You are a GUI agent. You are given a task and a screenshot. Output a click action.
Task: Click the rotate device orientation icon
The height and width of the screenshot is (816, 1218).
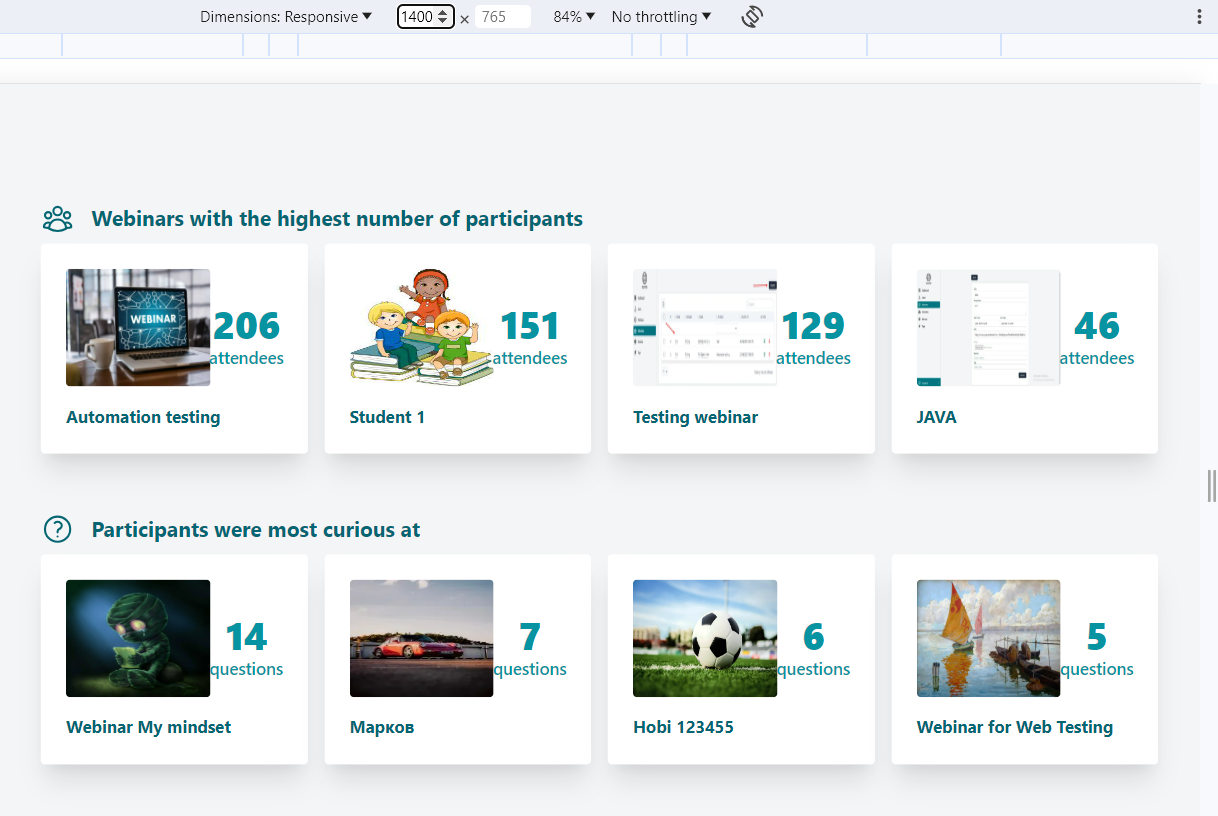(x=752, y=17)
